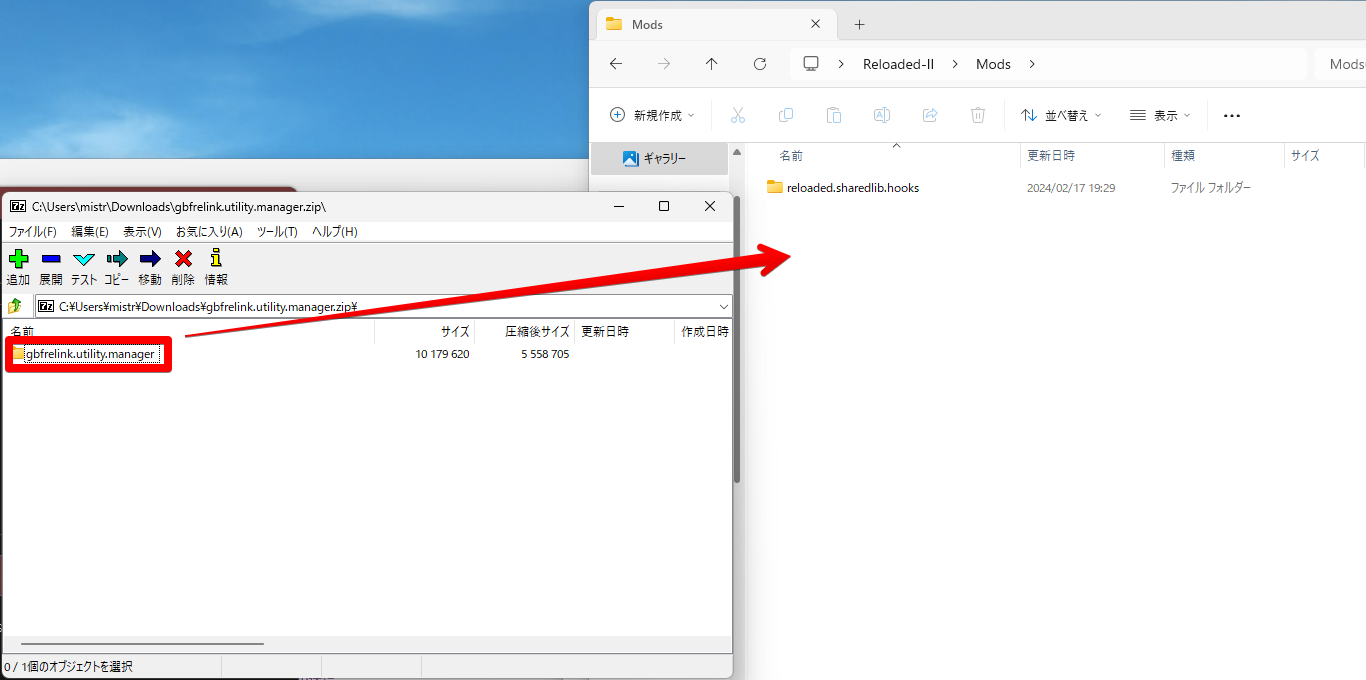Open the 7-Zip address bar dropdown

pyautogui.click(x=724, y=306)
